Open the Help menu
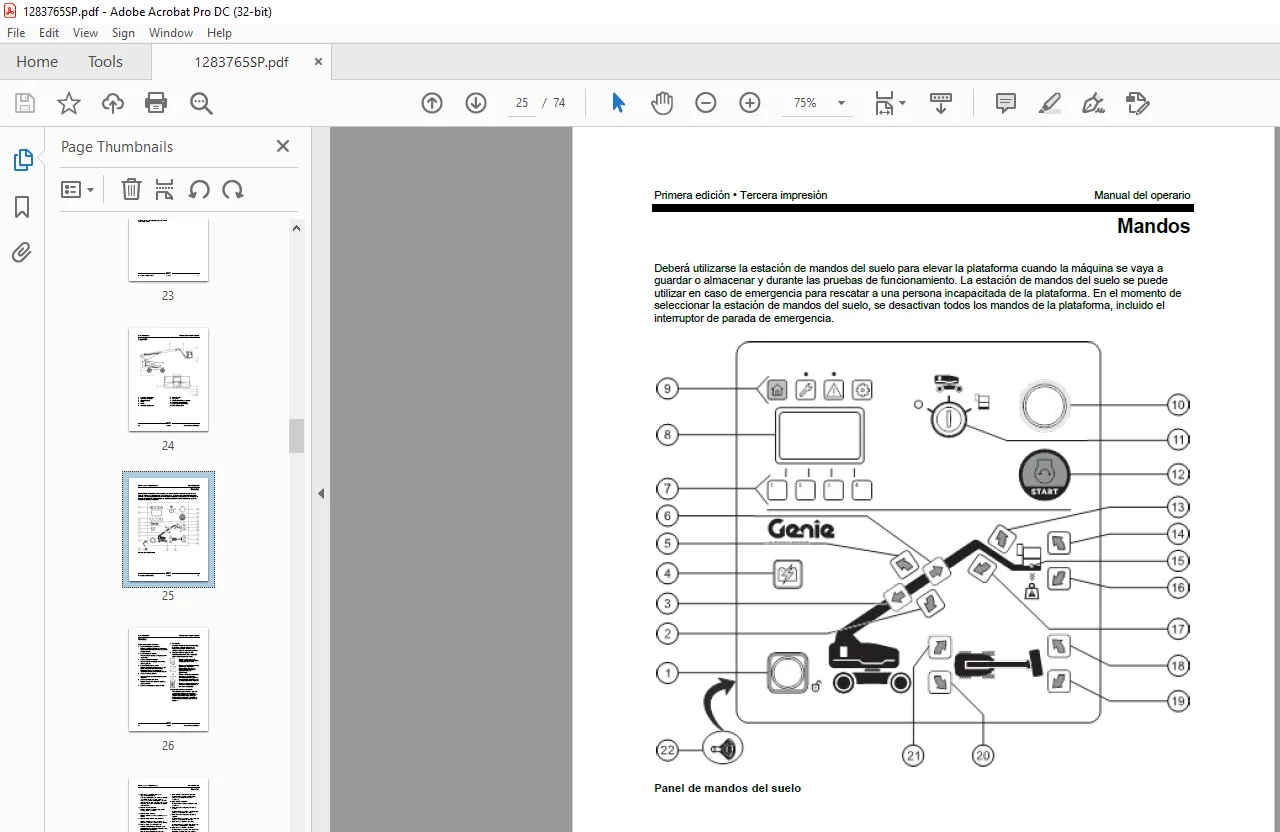Viewport: 1280px width, 832px height. pos(219,33)
